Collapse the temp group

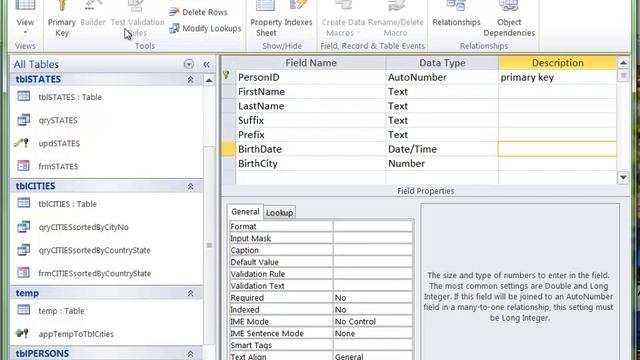click(x=191, y=293)
